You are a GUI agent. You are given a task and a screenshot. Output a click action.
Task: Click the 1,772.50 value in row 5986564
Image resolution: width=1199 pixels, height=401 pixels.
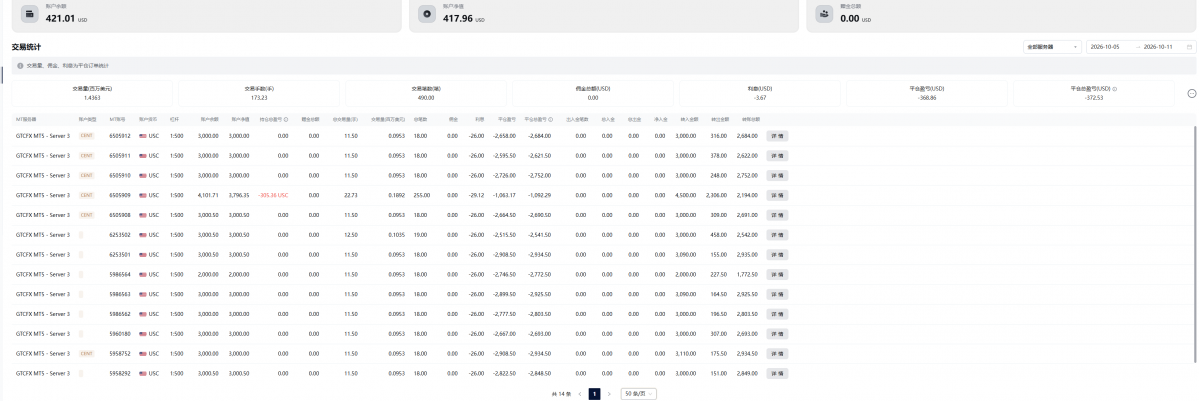coord(746,274)
